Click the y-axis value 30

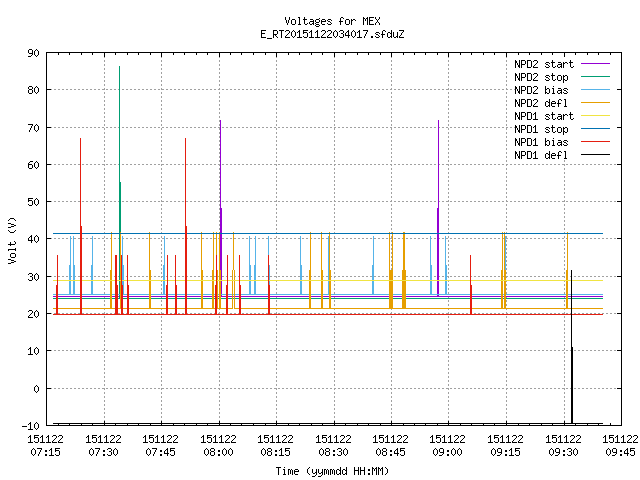coord(33,277)
